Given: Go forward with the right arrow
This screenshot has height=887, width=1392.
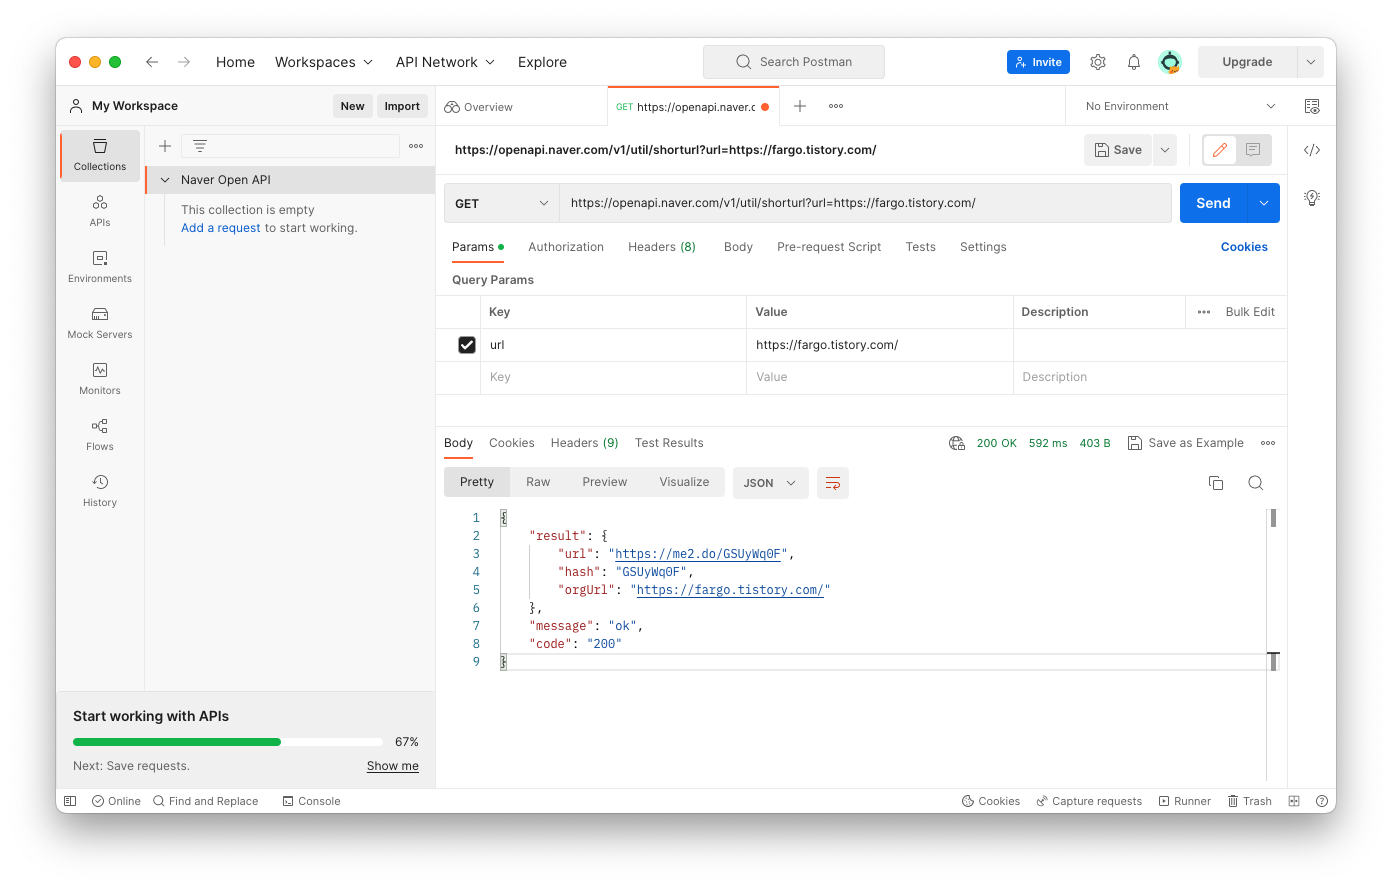Looking at the screenshot, I should [x=184, y=62].
